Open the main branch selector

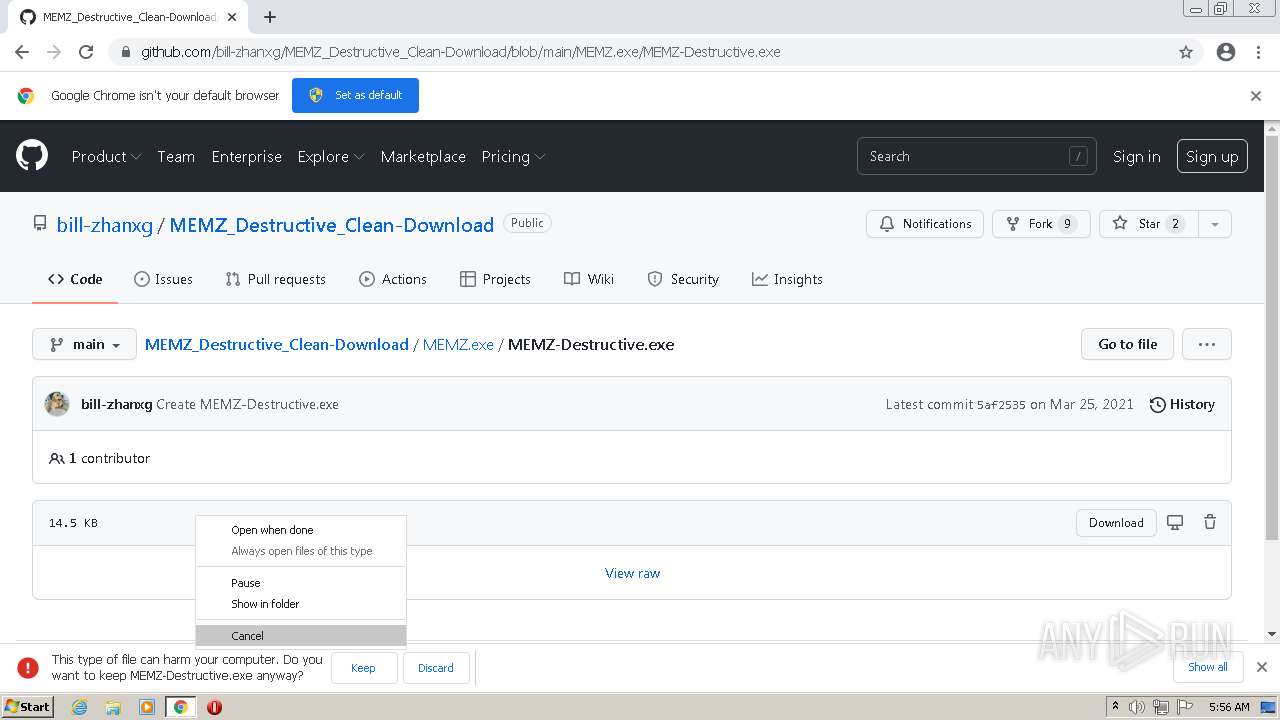(x=85, y=344)
